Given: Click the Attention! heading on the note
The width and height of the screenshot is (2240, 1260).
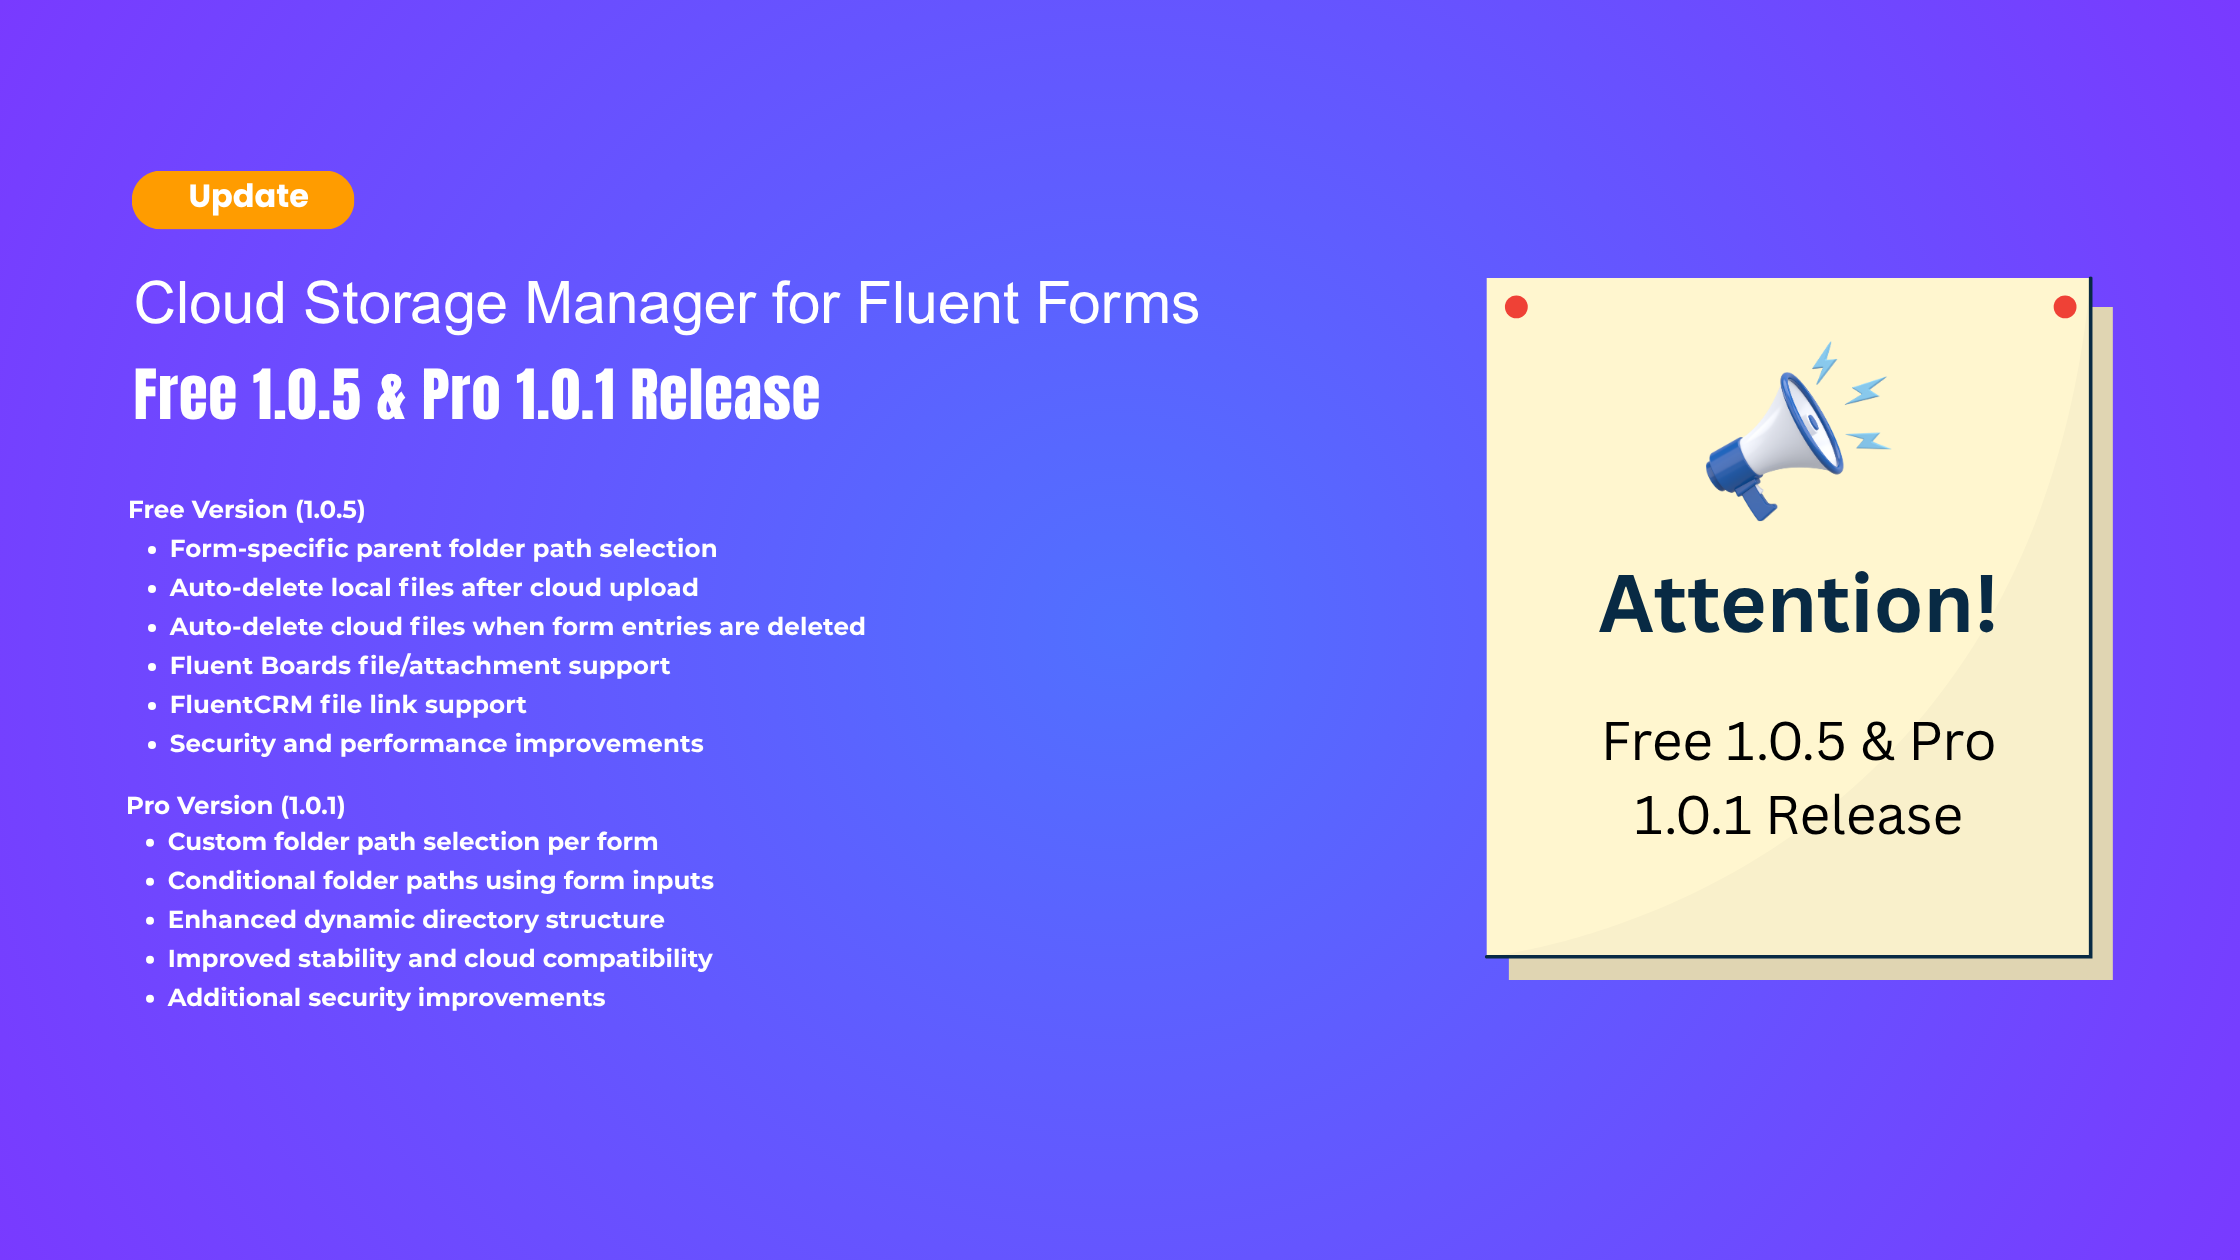Looking at the screenshot, I should point(1797,605).
